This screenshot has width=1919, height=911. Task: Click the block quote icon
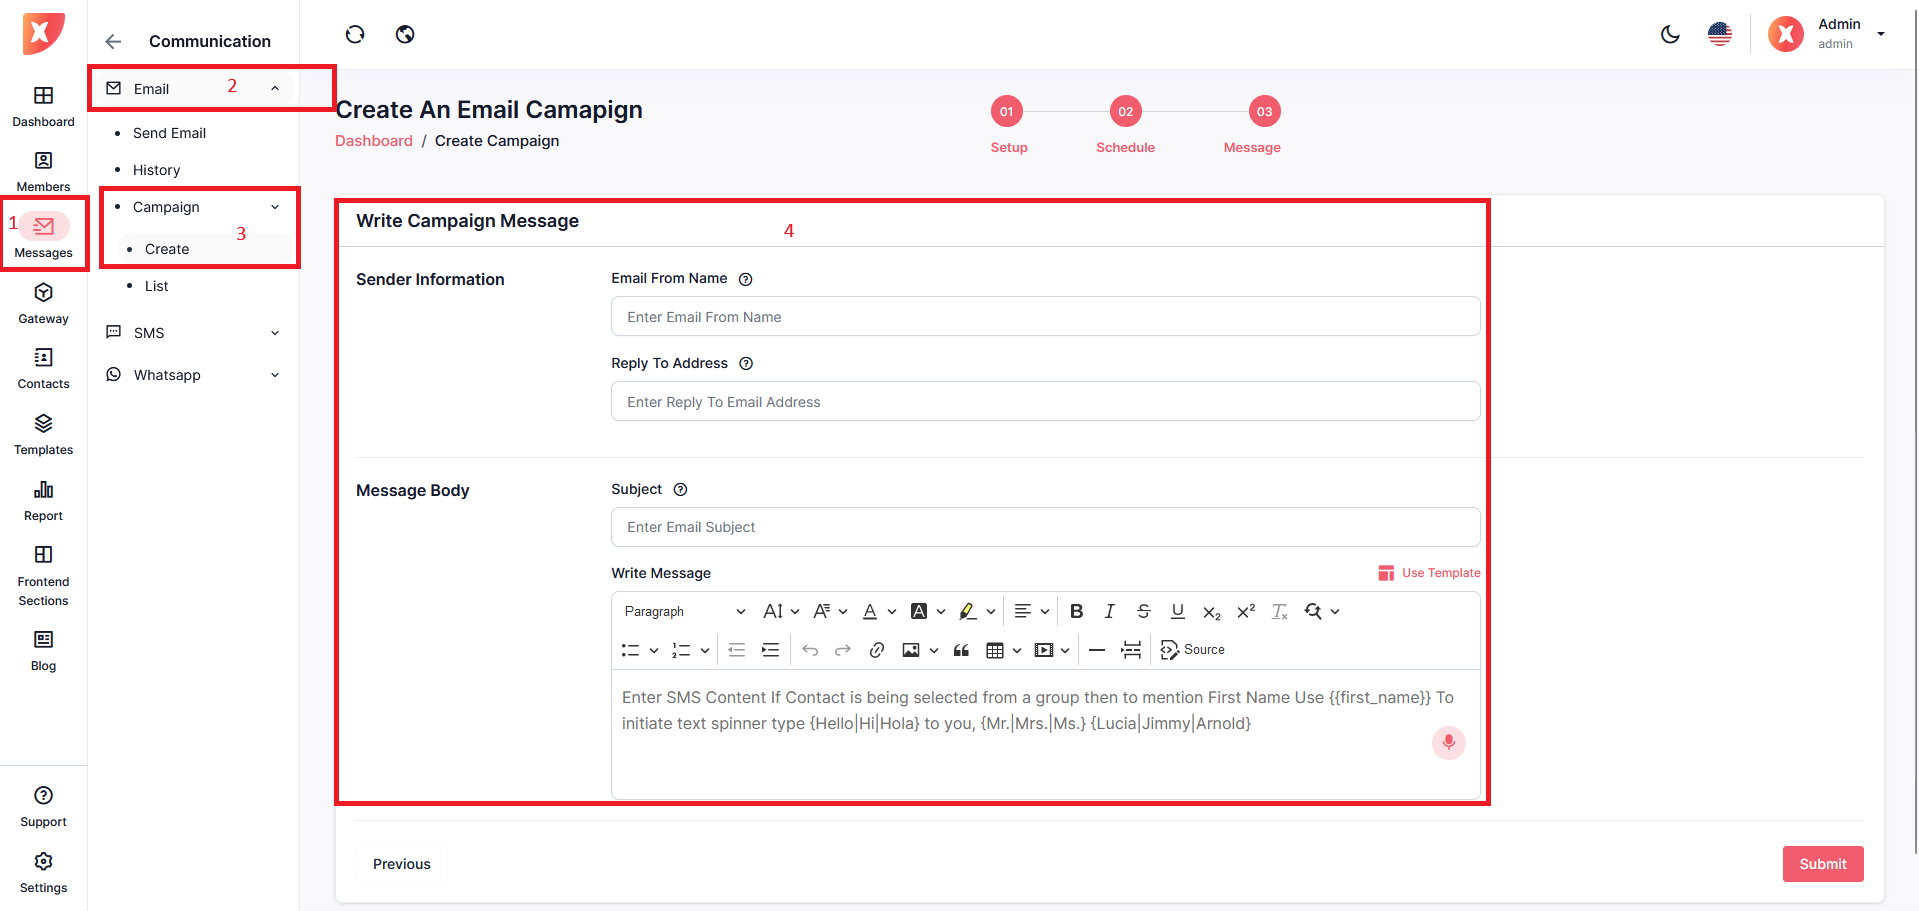pos(961,650)
